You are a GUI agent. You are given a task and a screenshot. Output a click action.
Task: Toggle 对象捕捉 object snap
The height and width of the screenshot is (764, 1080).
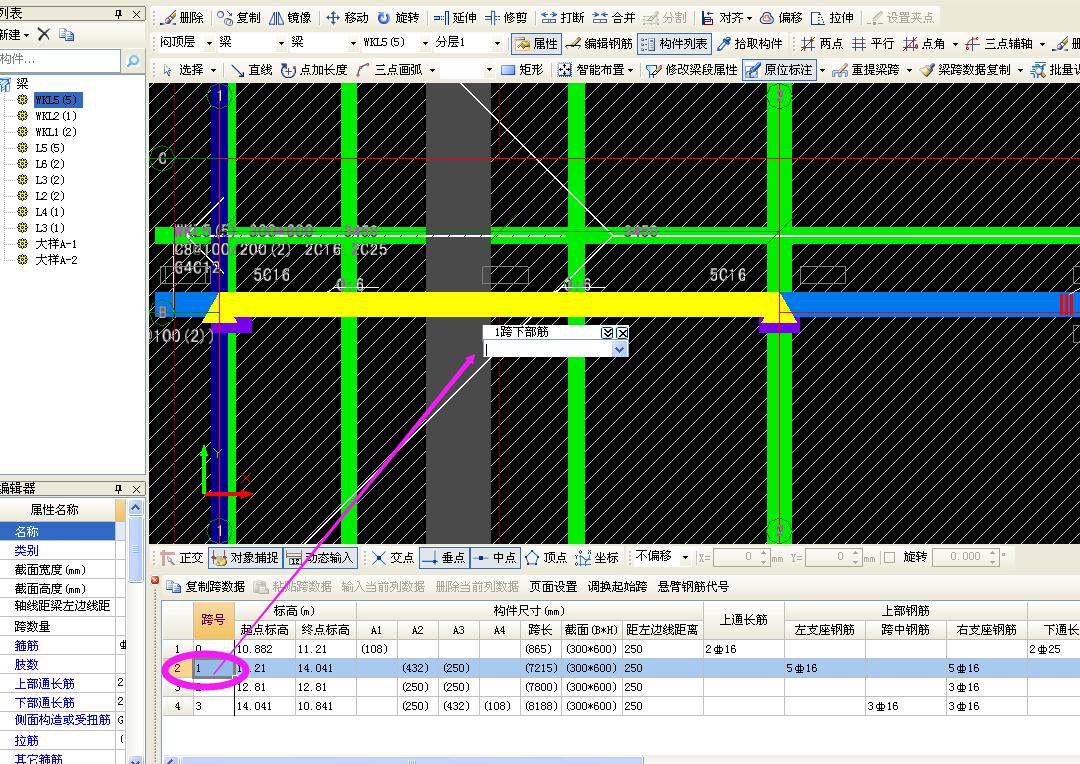coord(245,557)
